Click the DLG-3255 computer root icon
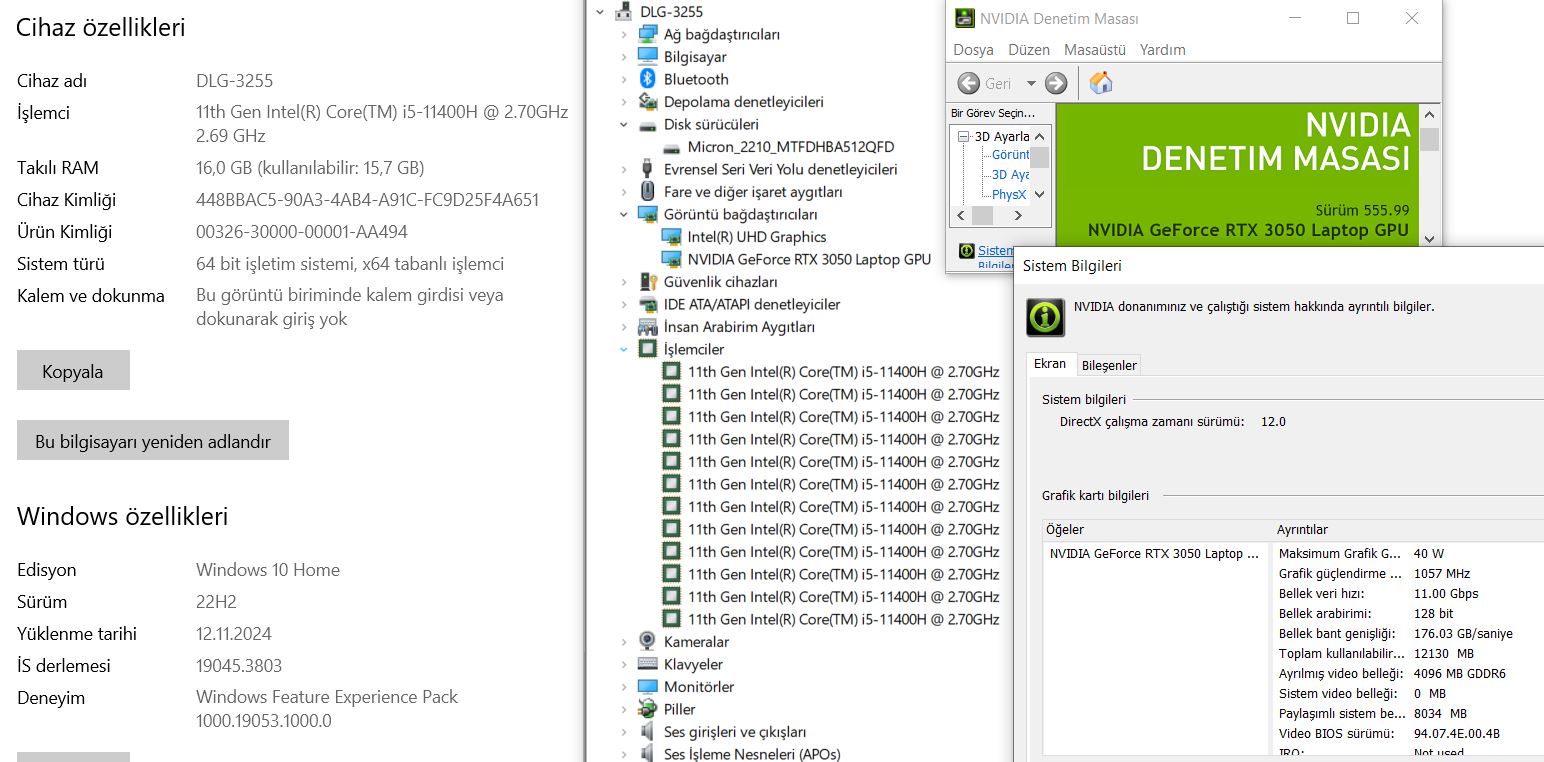Viewport: 1544px width, 762px height. point(623,12)
